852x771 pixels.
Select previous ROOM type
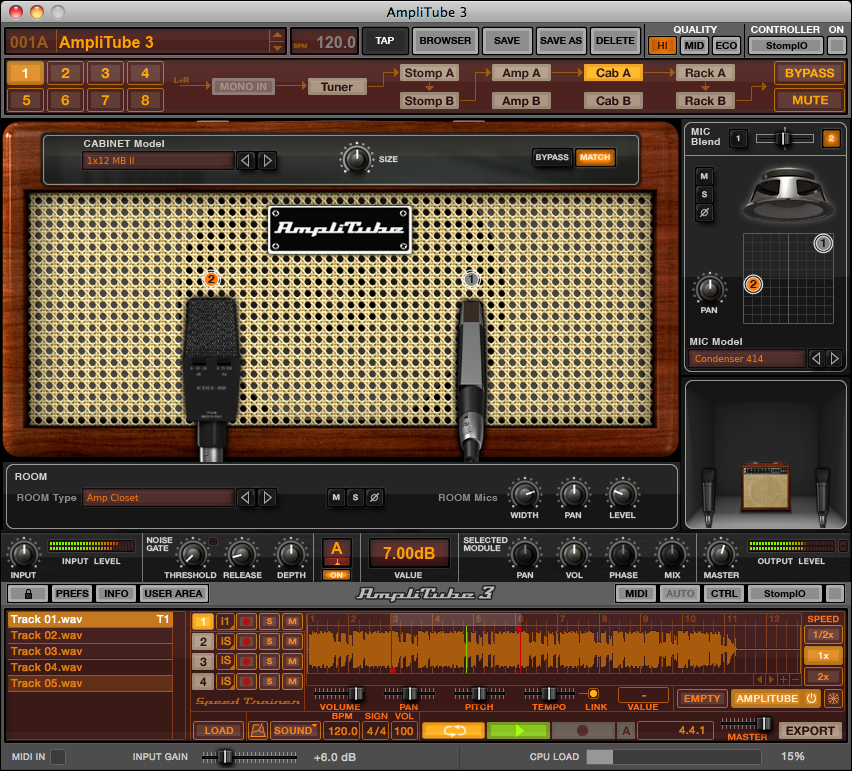pyautogui.click(x=246, y=498)
